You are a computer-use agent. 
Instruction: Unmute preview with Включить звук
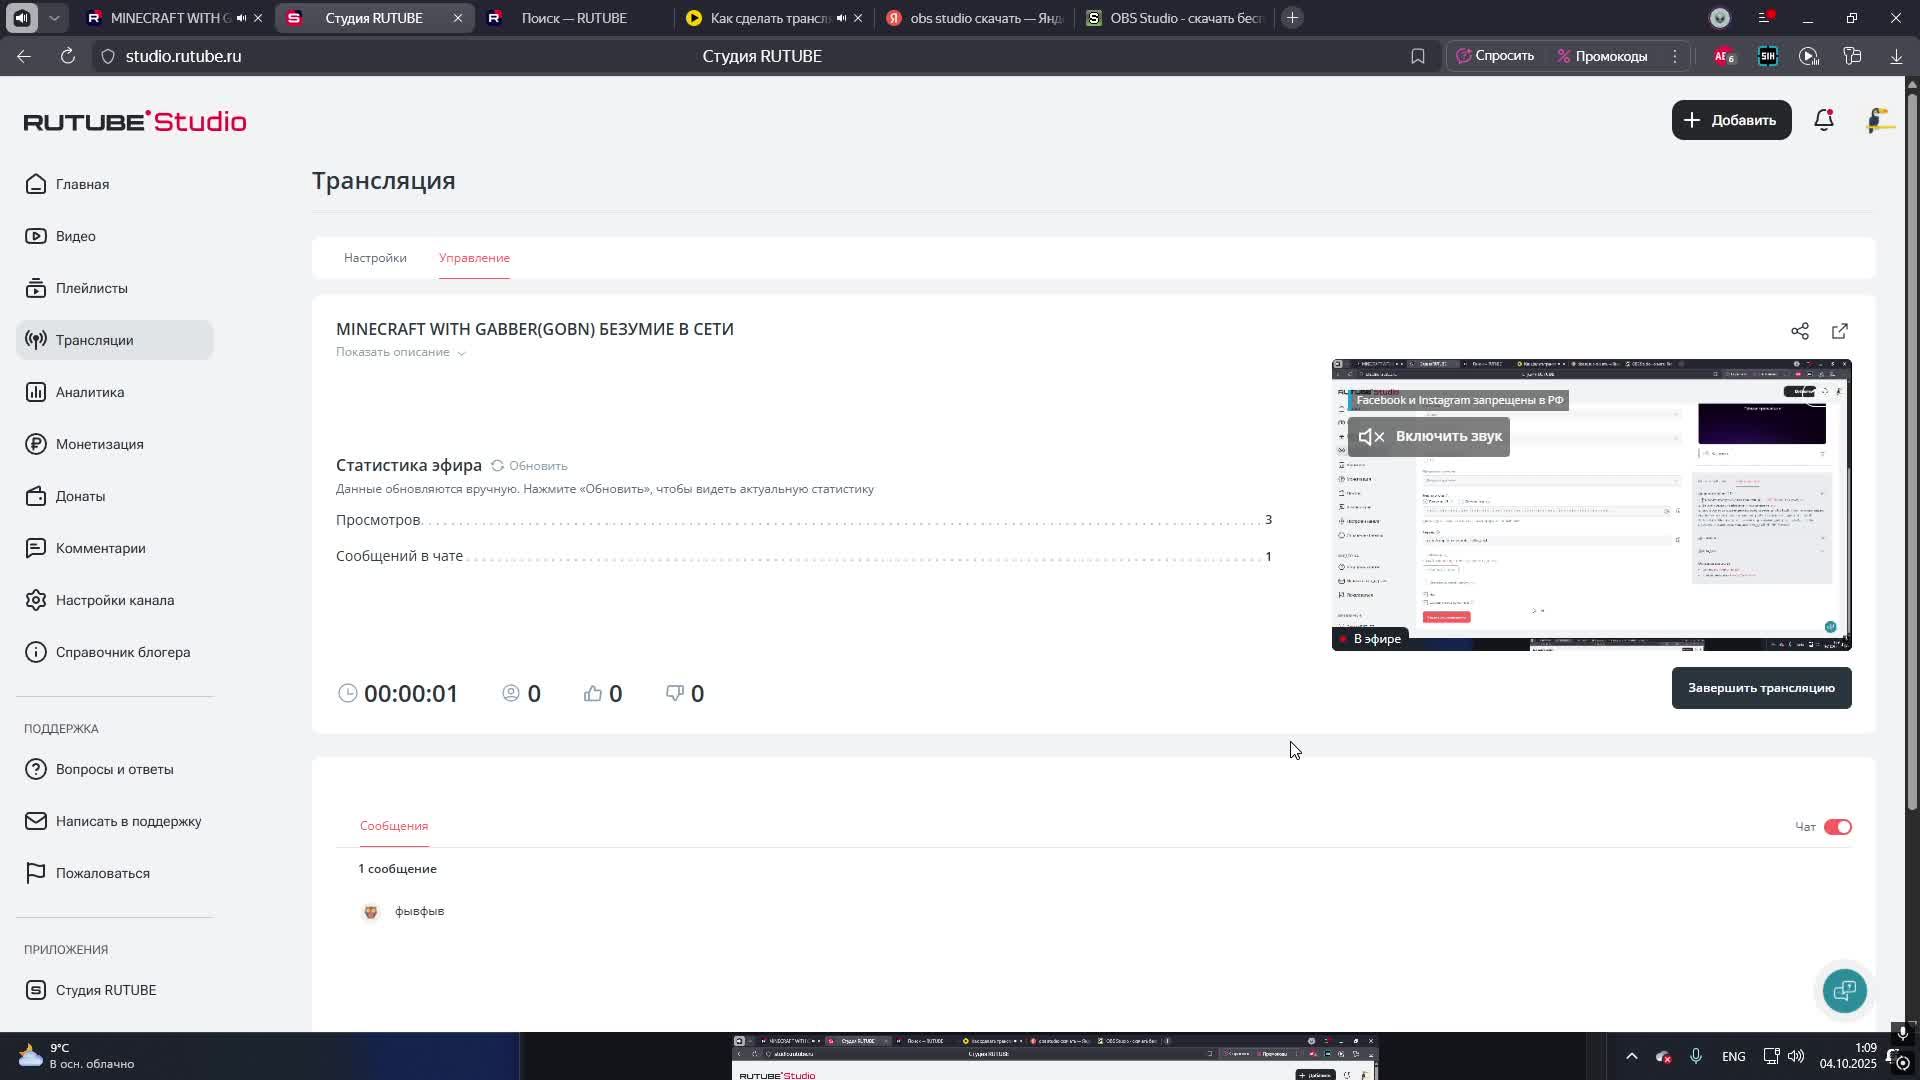tap(1428, 437)
